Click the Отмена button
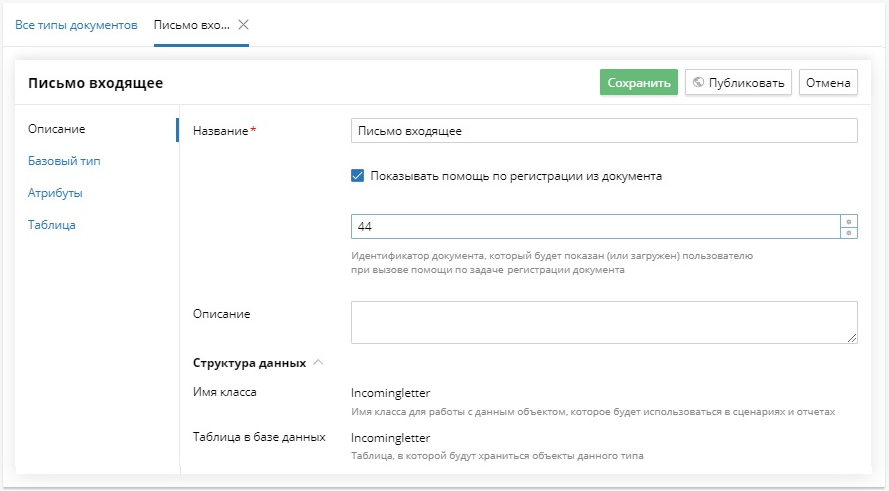Viewport: 889px width, 491px height. click(828, 83)
